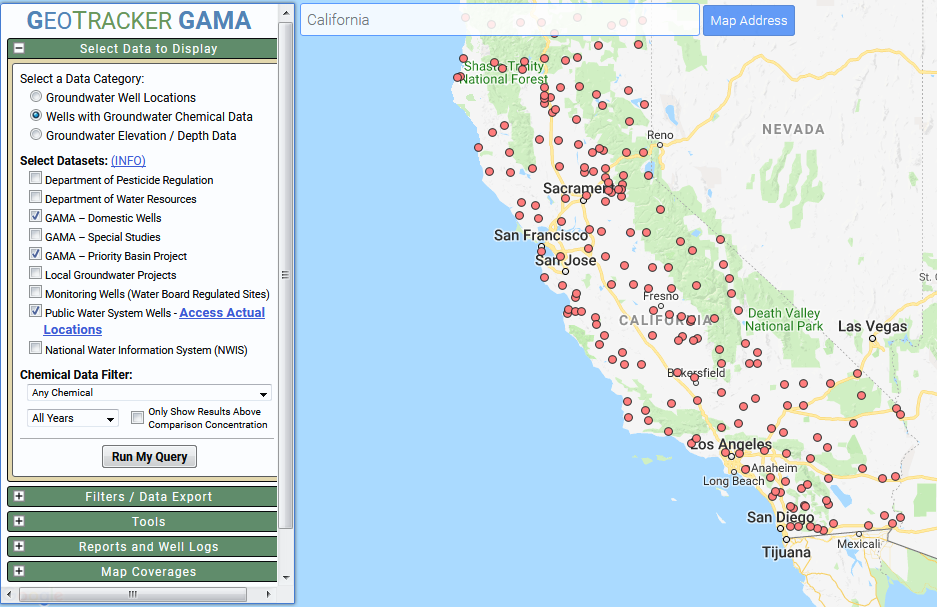Check the Local Groundwater Projects box

click(x=36, y=274)
